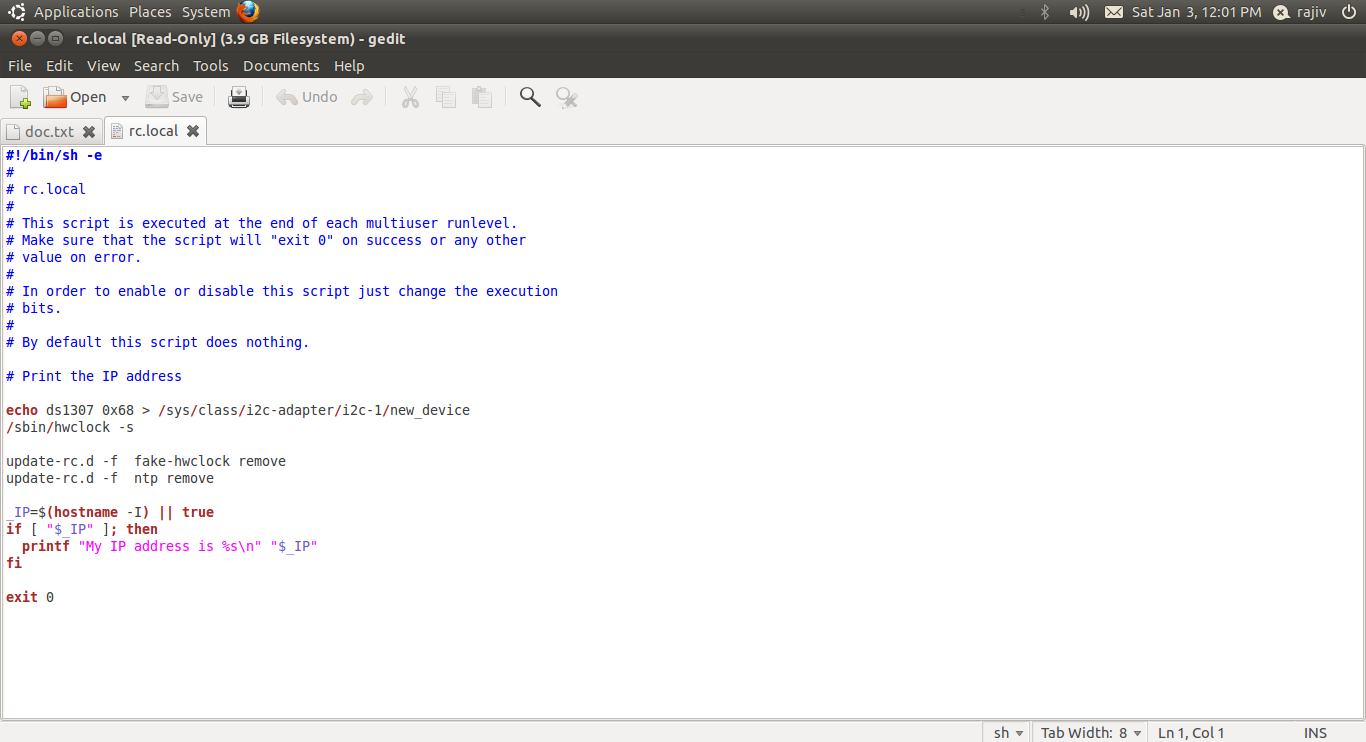Save the rc.local file
The height and width of the screenshot is (742, 1366).
point(174,96)
